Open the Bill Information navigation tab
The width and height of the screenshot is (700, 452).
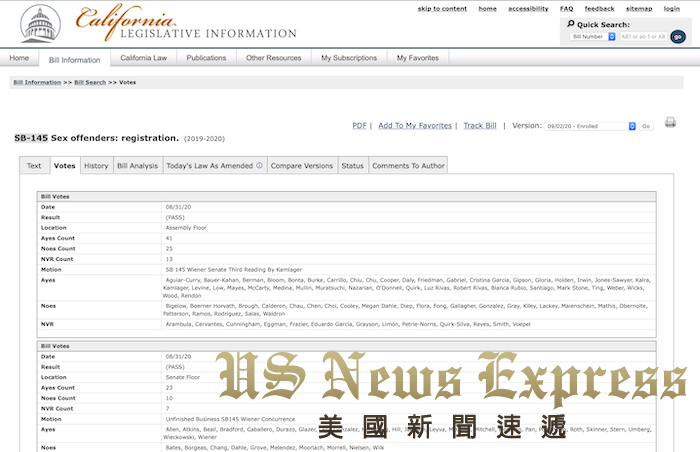pos(75,59)
